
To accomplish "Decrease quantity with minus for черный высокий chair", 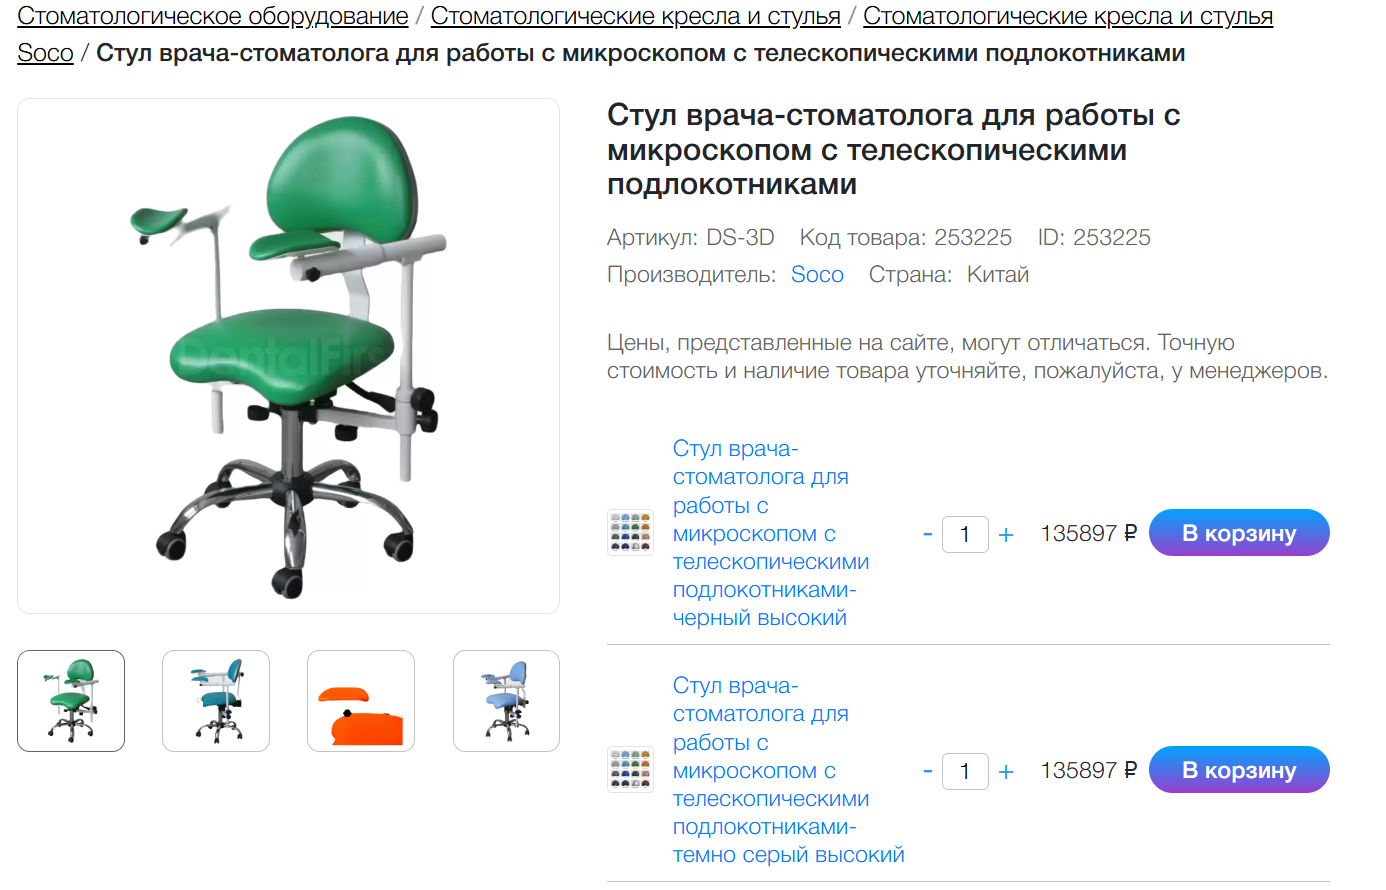I will [928, 534].
